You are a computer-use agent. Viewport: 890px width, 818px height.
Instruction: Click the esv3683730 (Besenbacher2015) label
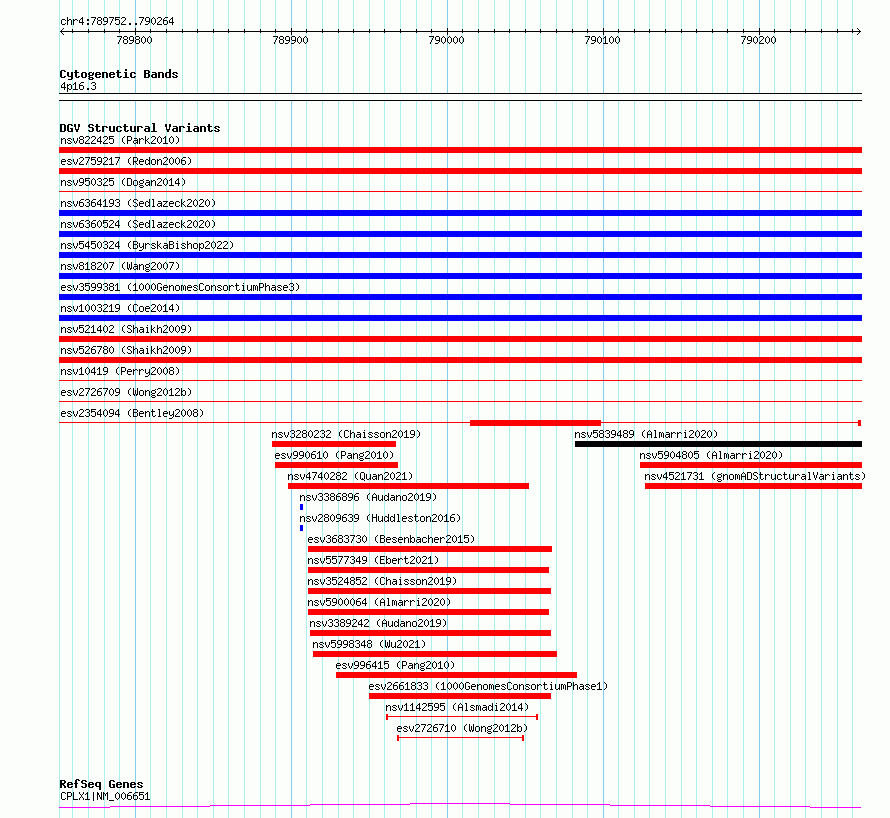click(391, 539)
